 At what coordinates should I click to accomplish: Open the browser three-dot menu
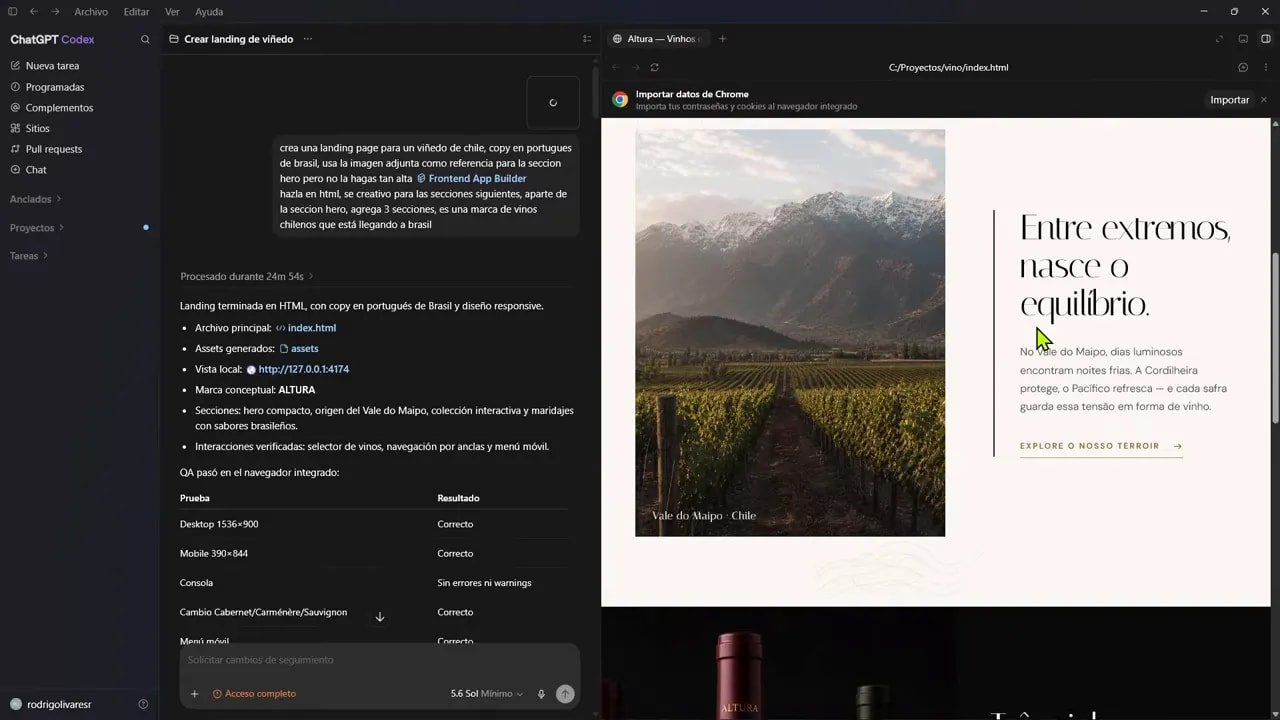pyautogui.click(x=1264, y=67)
